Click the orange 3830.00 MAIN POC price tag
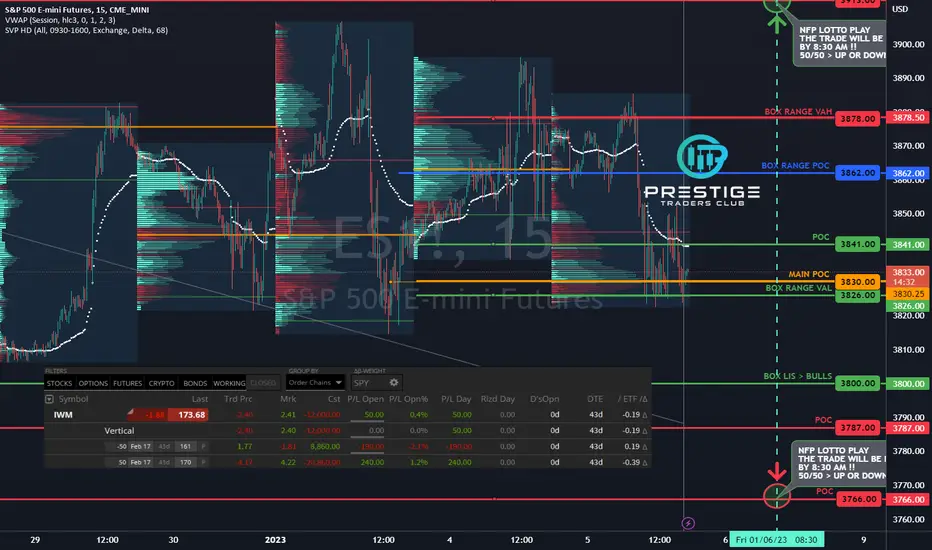The width and height of the screenshot is (932, 550). pos(857,281)
